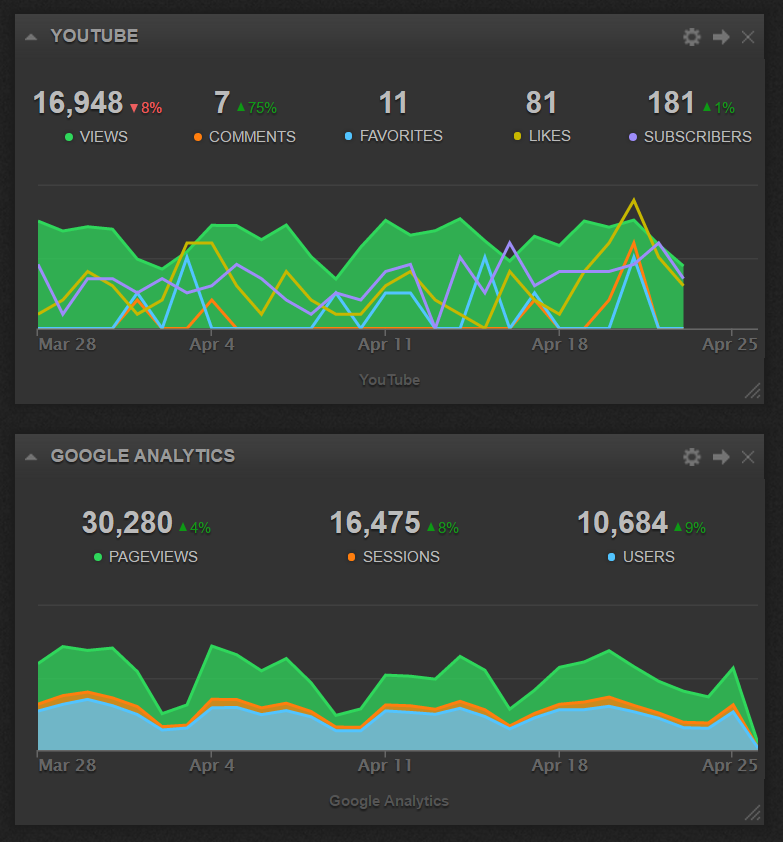The height and width of the screenshot is (842, 783).
Task: Click YouTube caption under top chart
Action: click(x=389, y=380)
